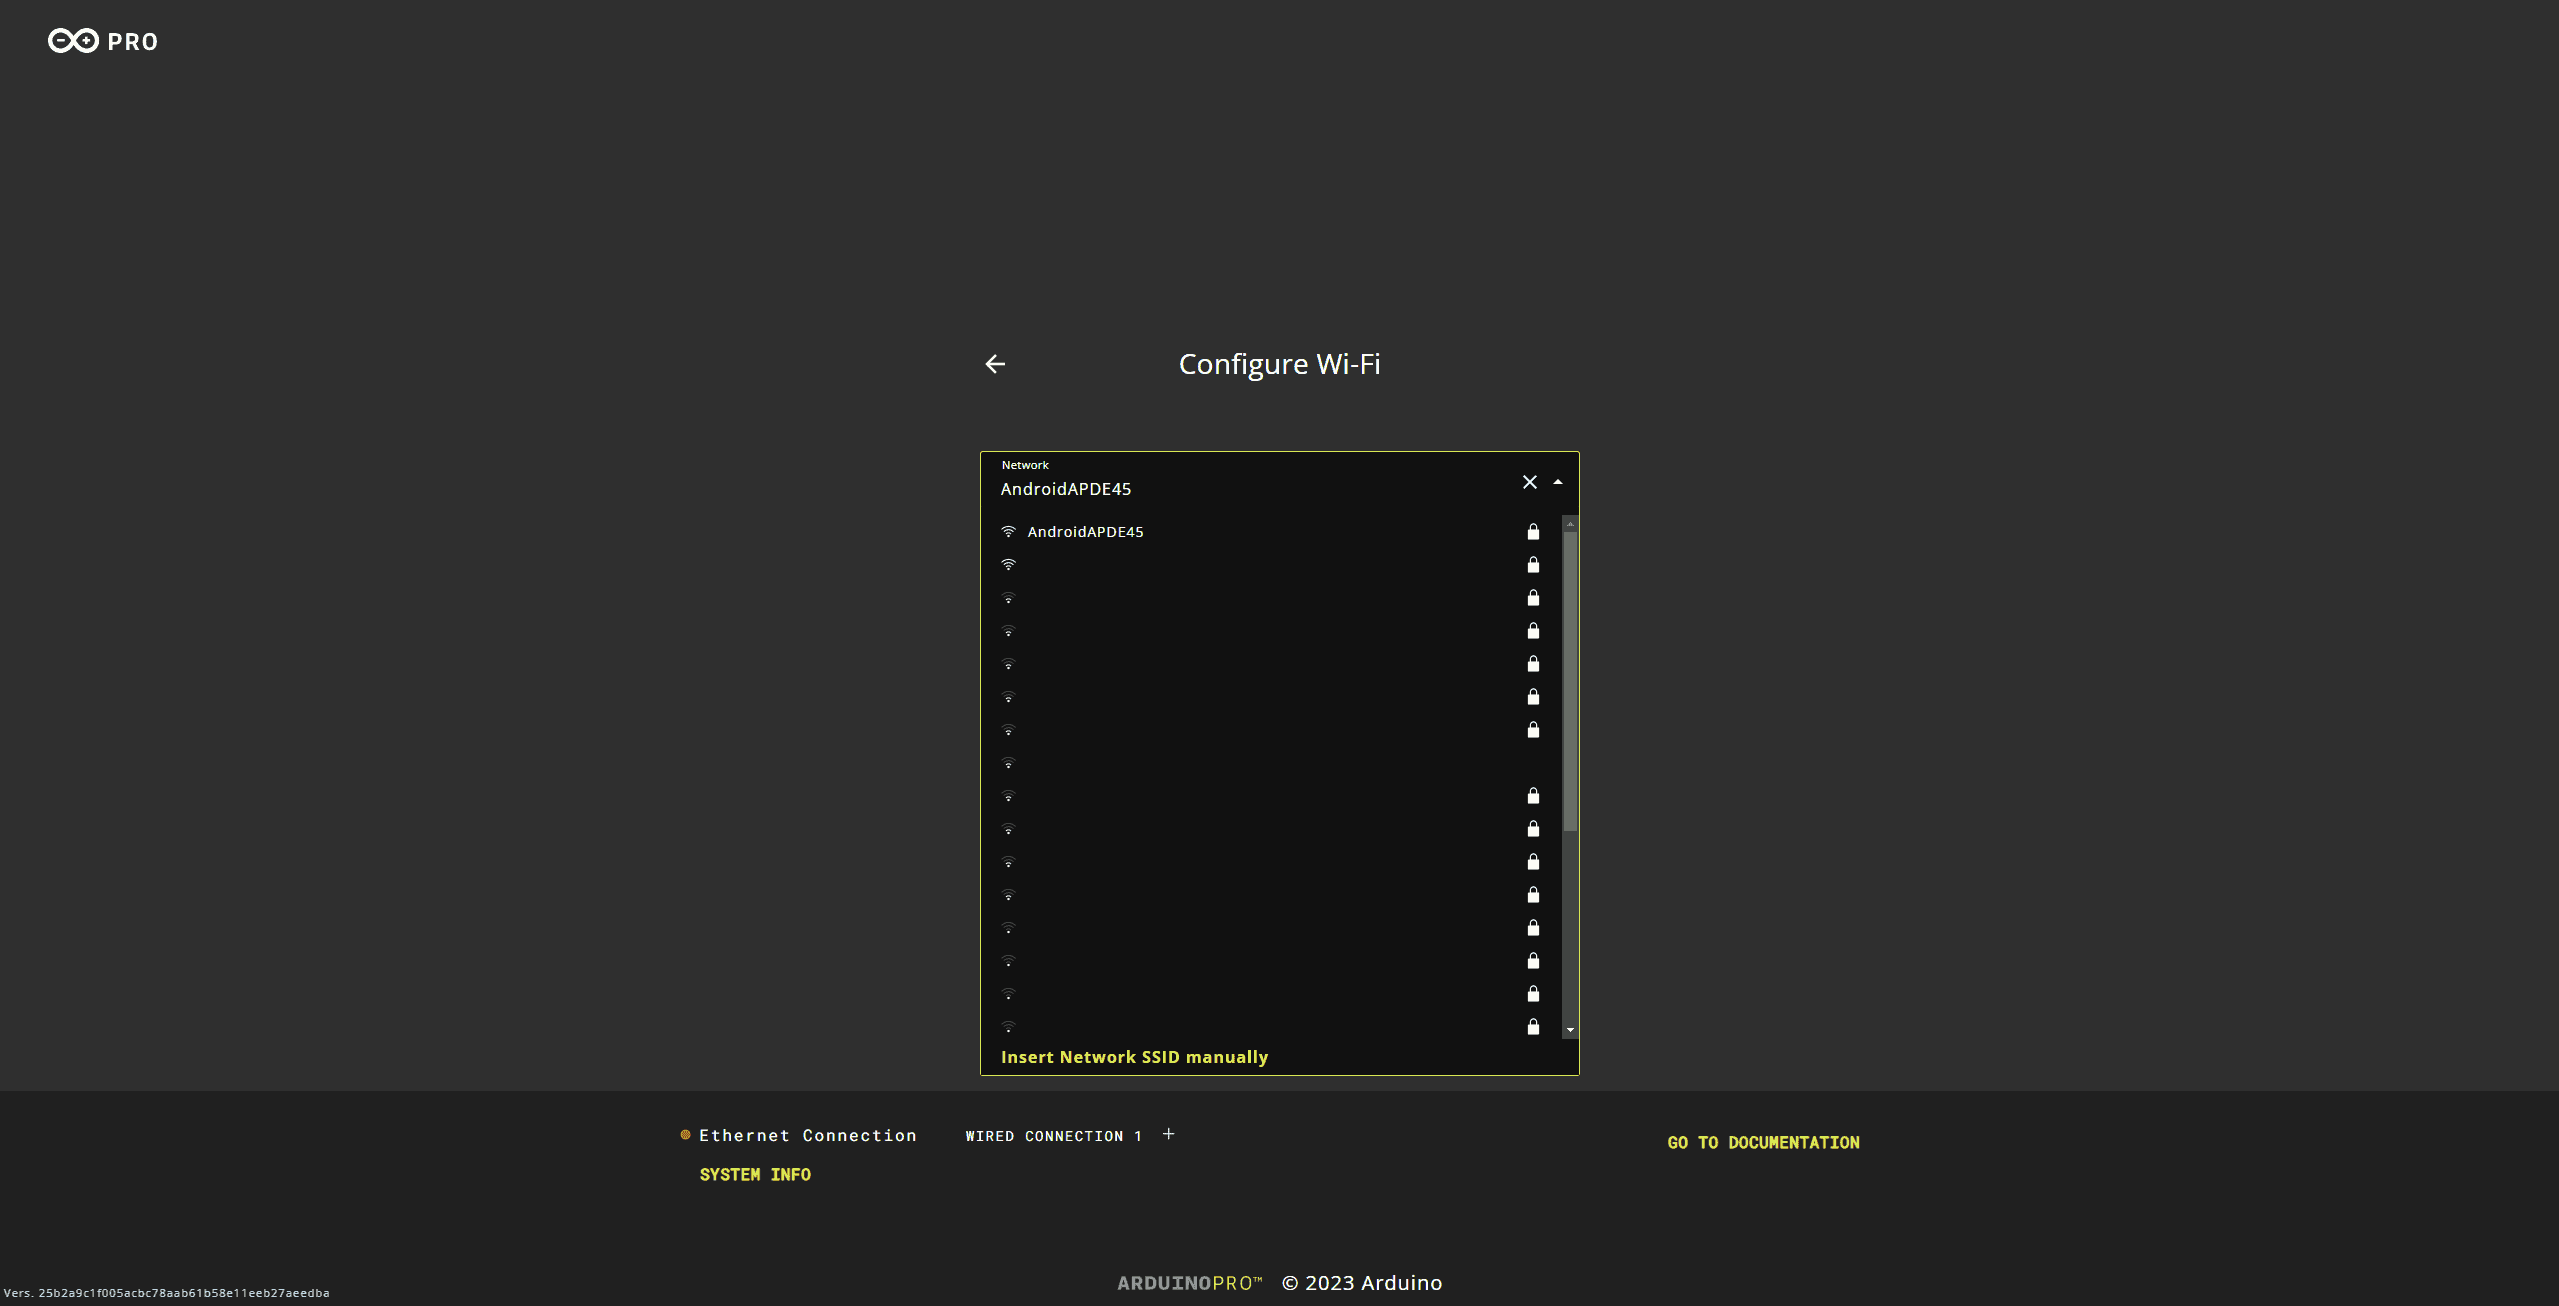Click GO TO DOCUMENTATION
The image size is (2559, 1306).
[1761, 1141]
